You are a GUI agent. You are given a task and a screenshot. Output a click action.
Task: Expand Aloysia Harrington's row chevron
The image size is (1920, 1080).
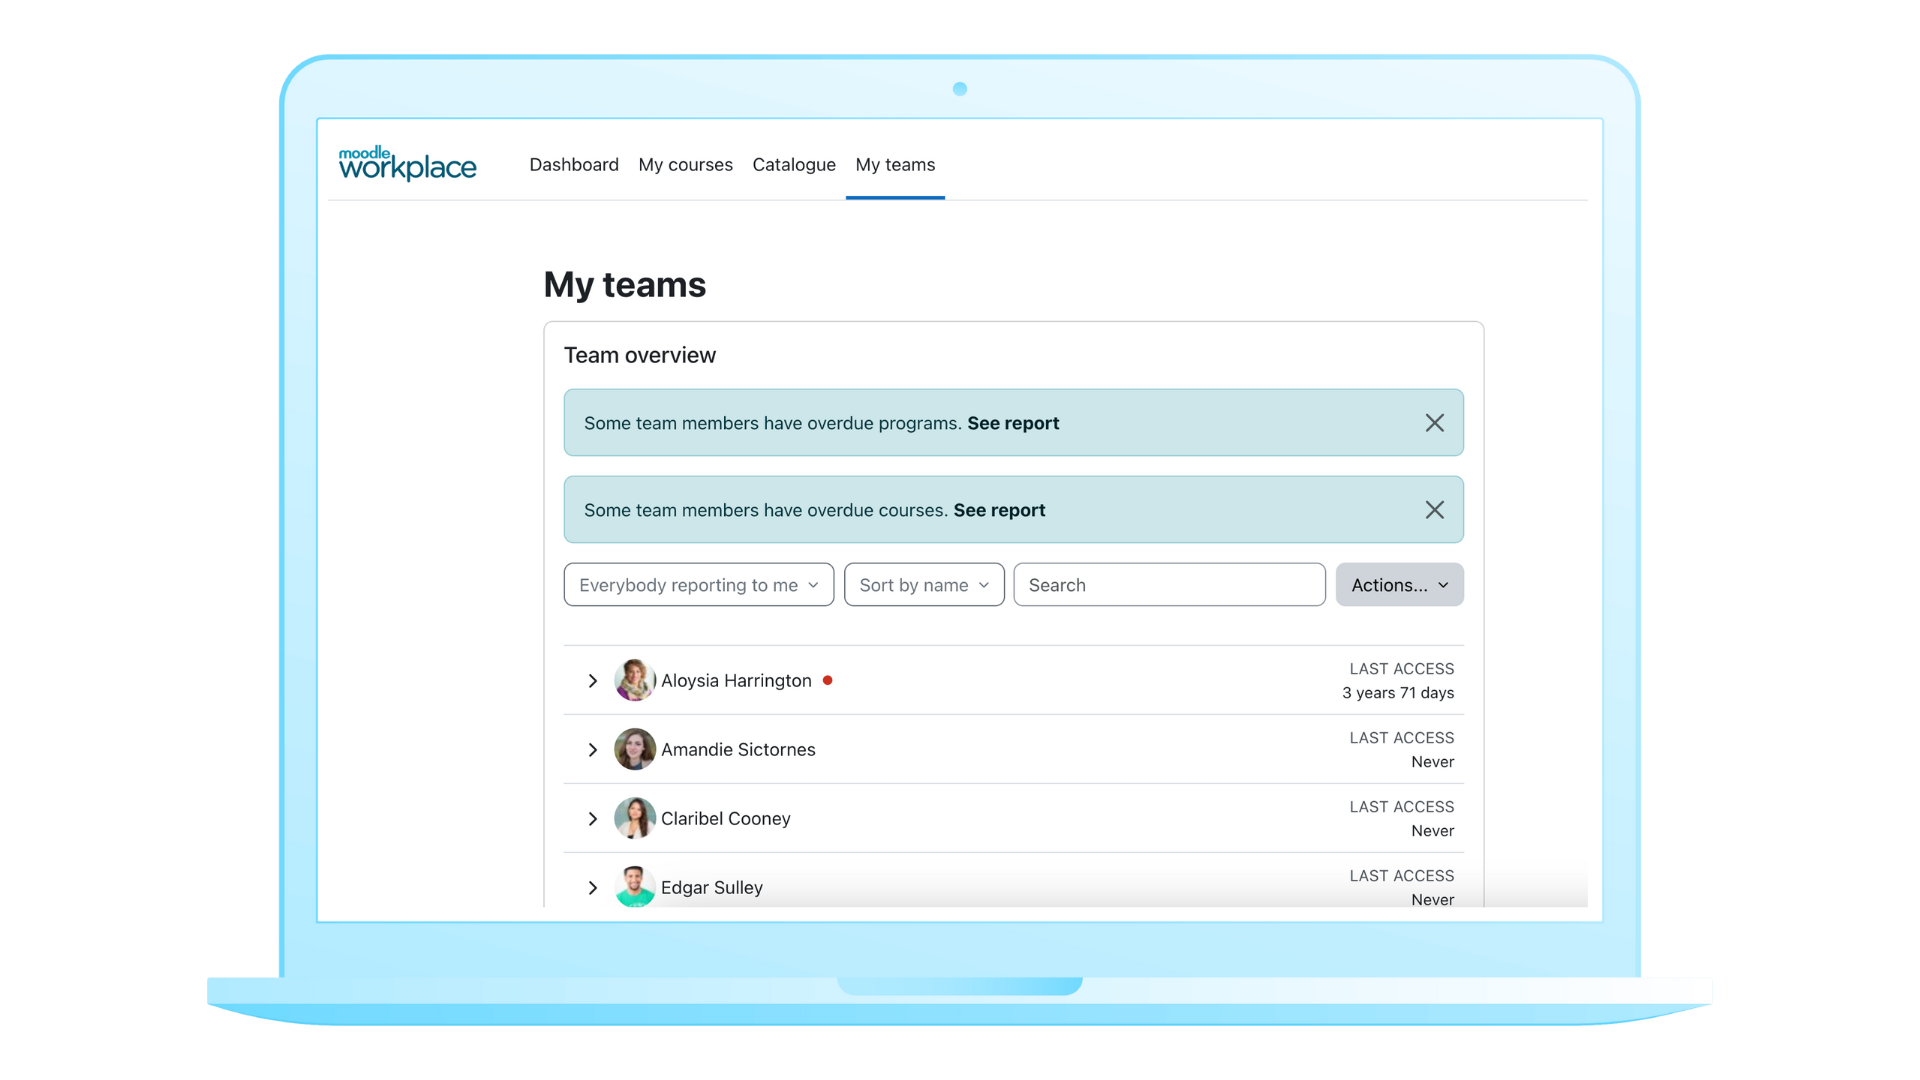[592, 681]
